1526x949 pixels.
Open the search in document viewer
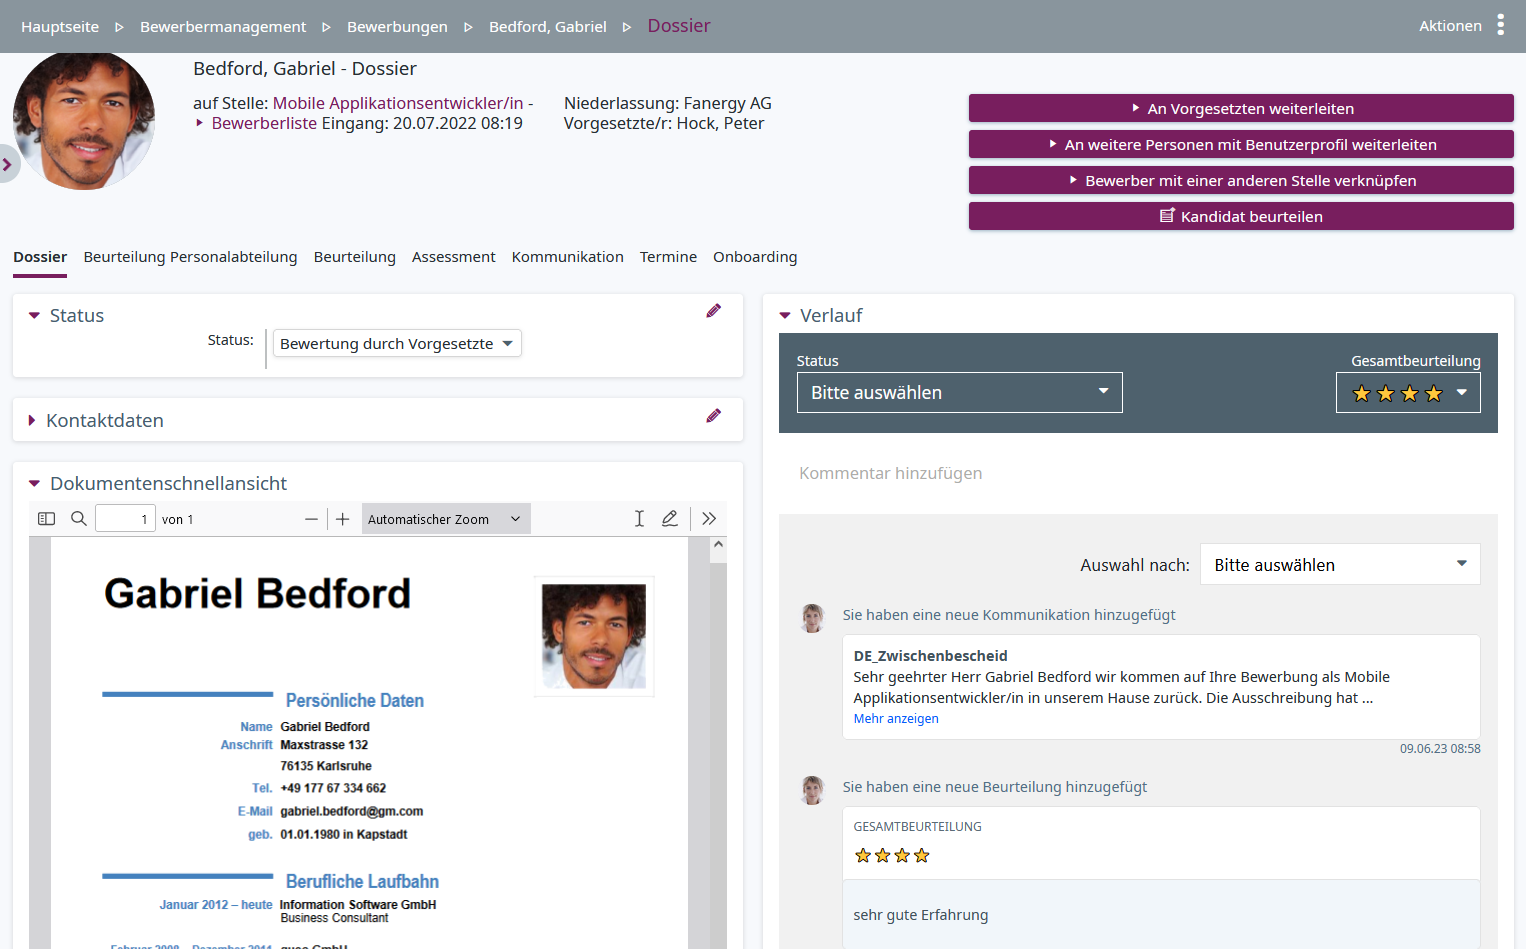pos(79,519)
